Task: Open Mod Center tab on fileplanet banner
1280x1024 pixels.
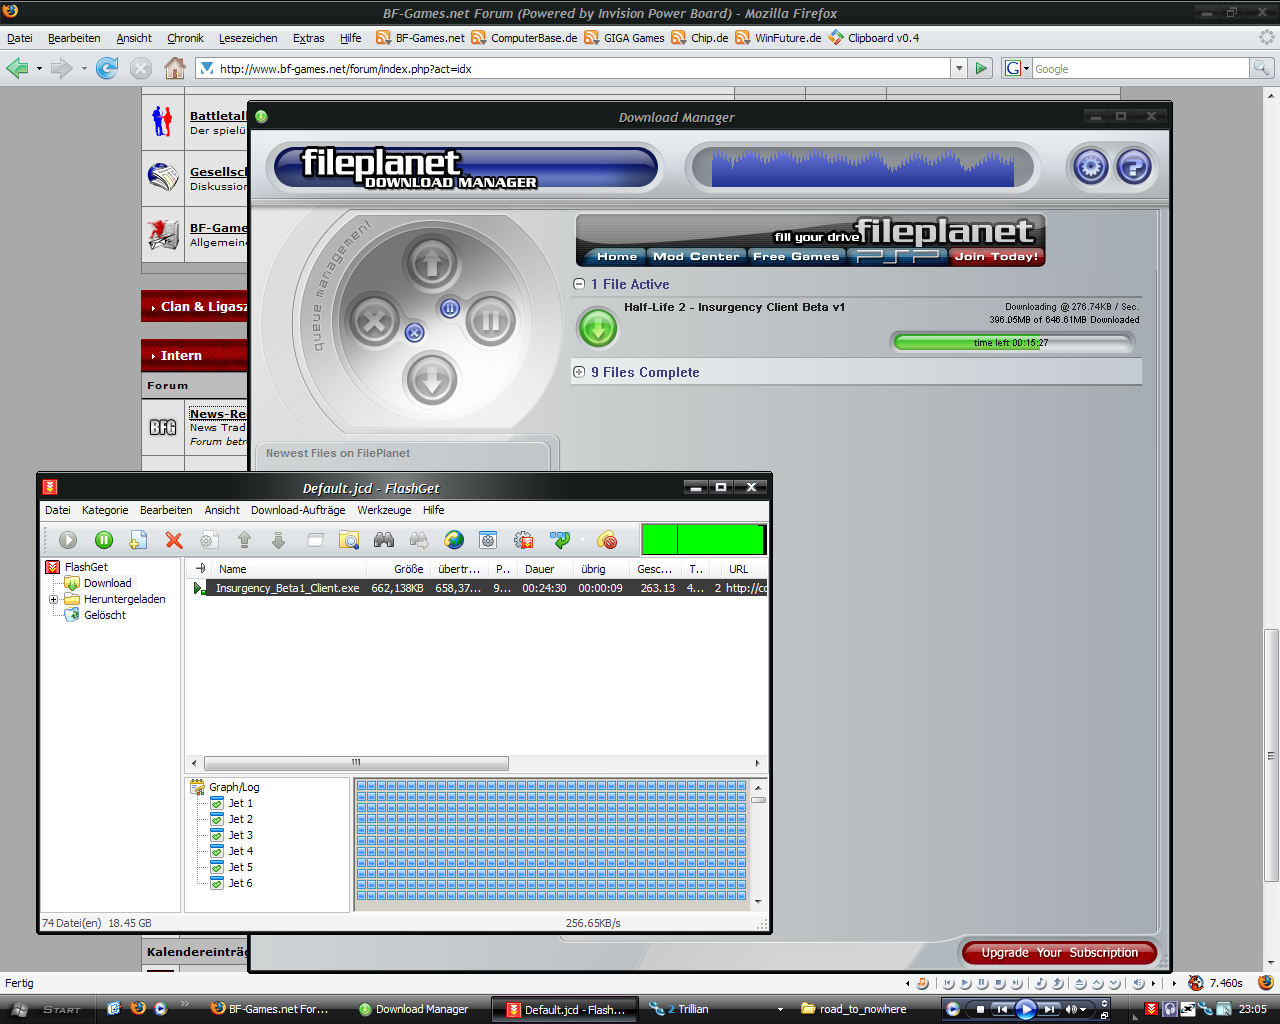Action: tap(696, 256)
